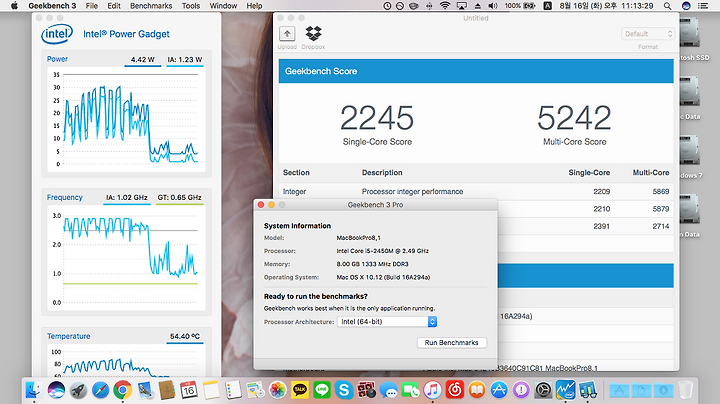Viewport: 720px width, 404px height.
Task: Click the Siri icon in menu bar
Action: point(686,6)
